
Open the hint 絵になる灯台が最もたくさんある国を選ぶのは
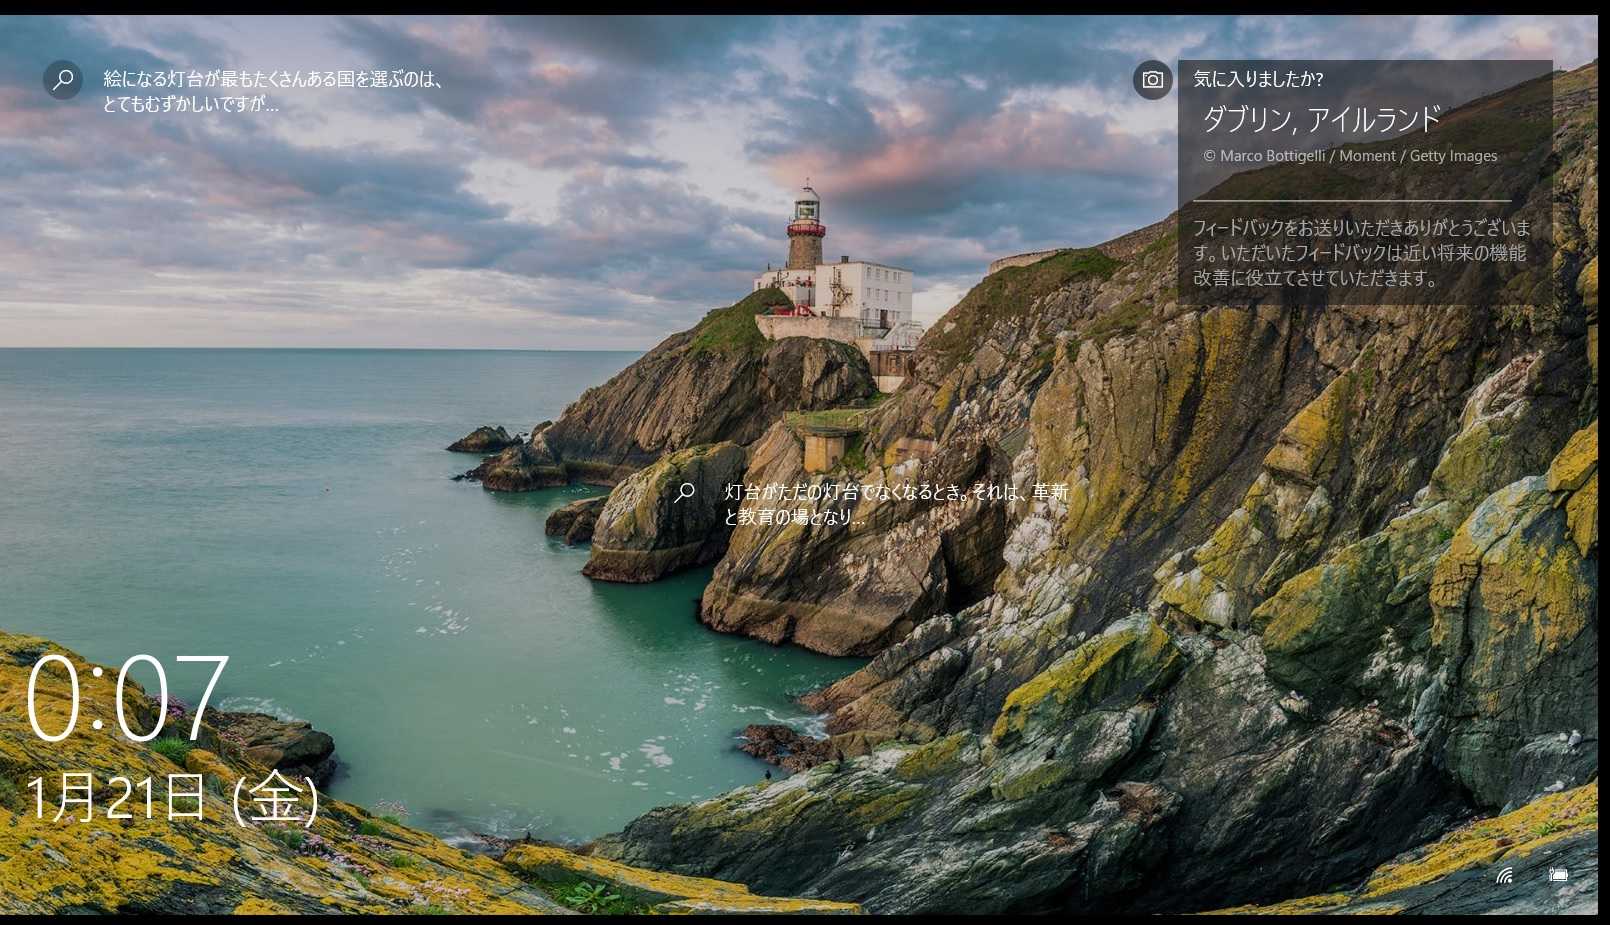pos(272,79)
